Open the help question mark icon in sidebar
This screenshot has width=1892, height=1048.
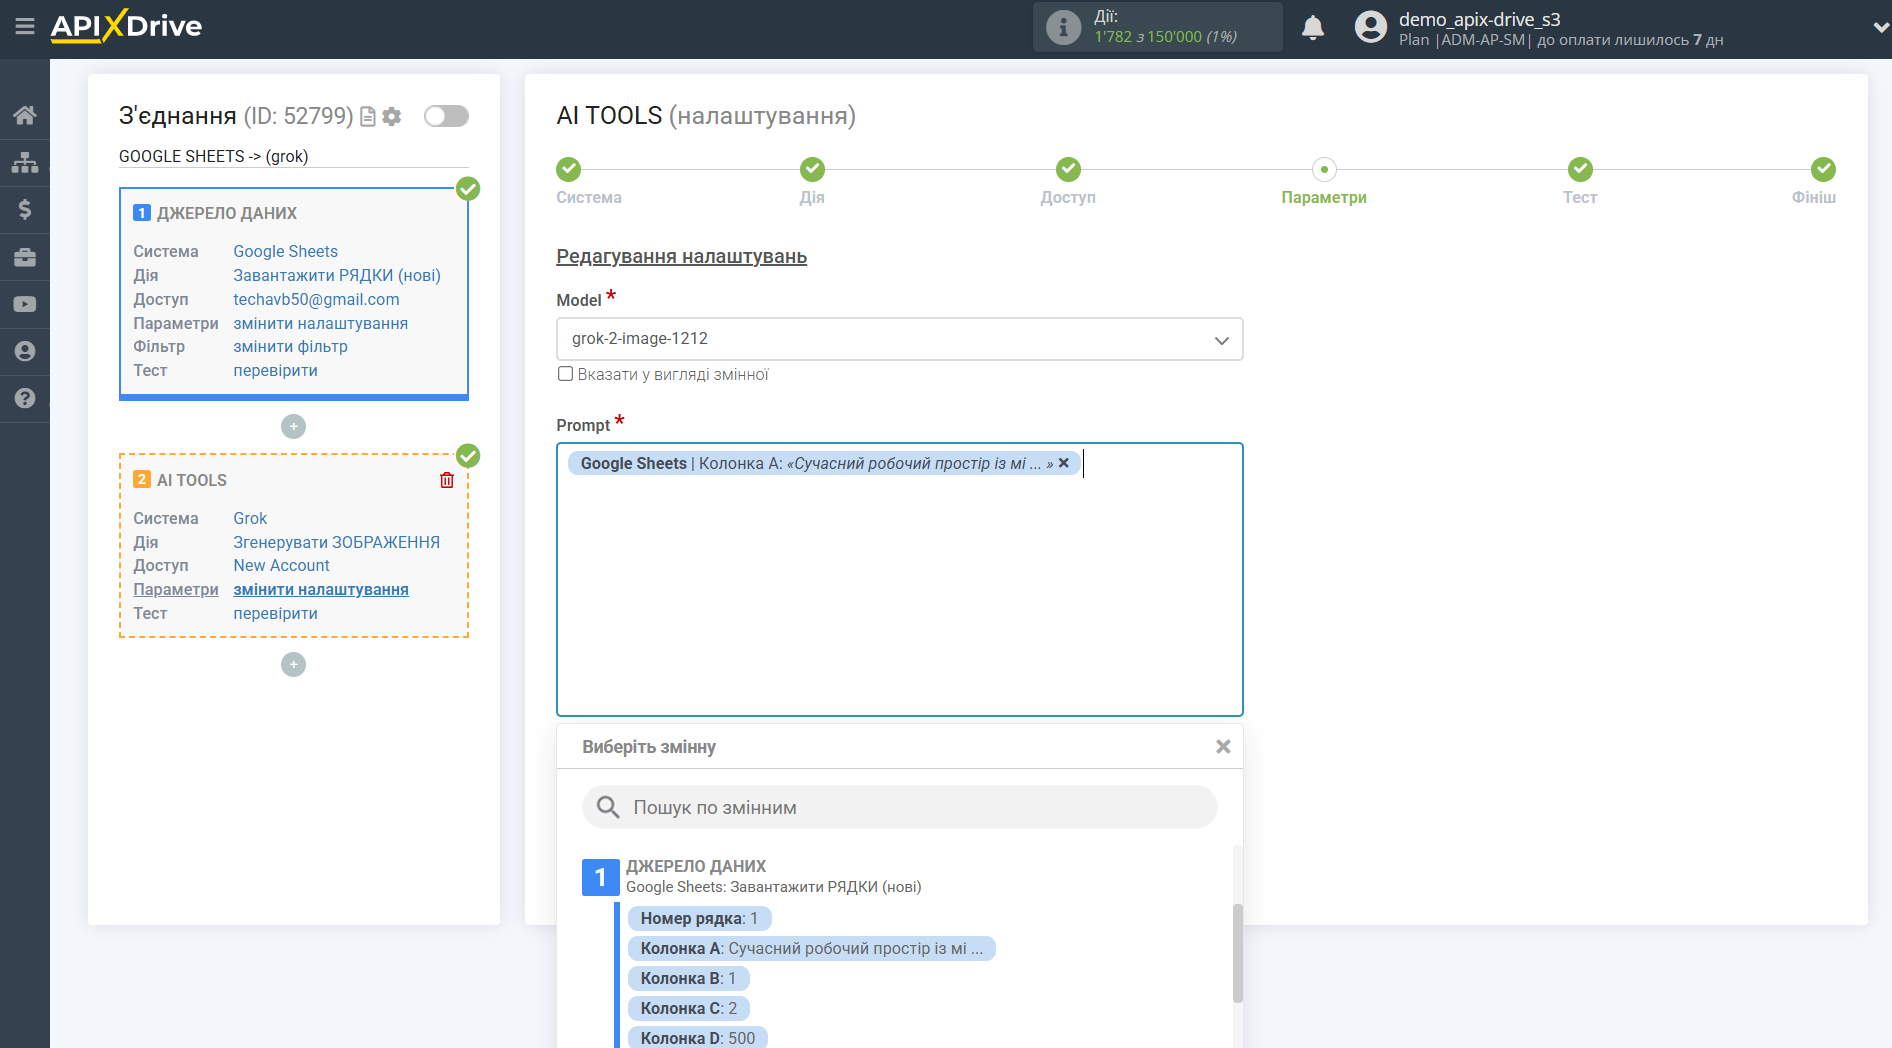point(25,398)
